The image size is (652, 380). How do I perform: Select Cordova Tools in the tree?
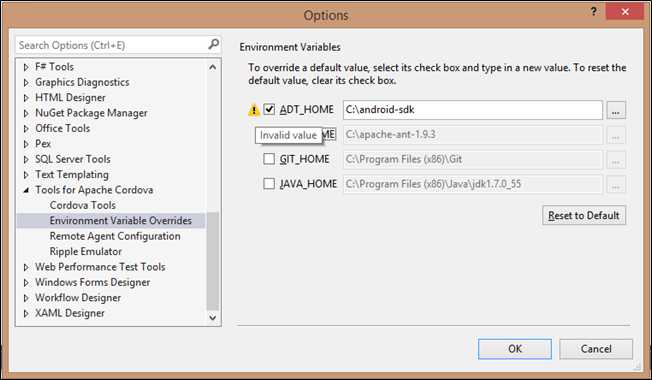pos(83,205)
